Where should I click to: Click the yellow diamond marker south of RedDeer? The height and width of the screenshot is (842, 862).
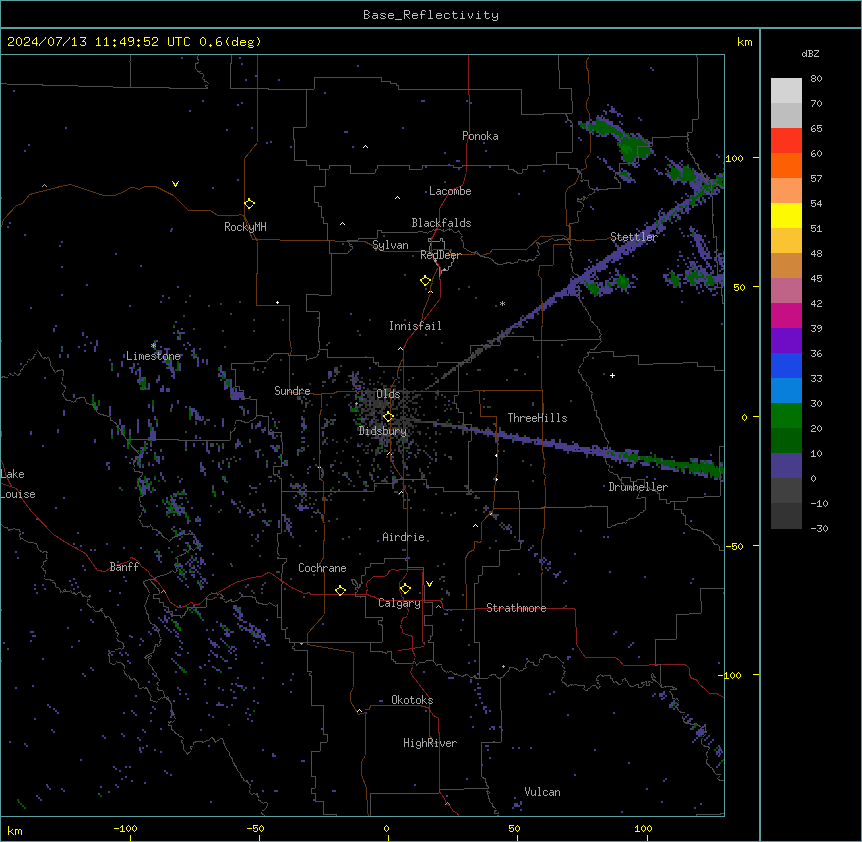point(426,281)
